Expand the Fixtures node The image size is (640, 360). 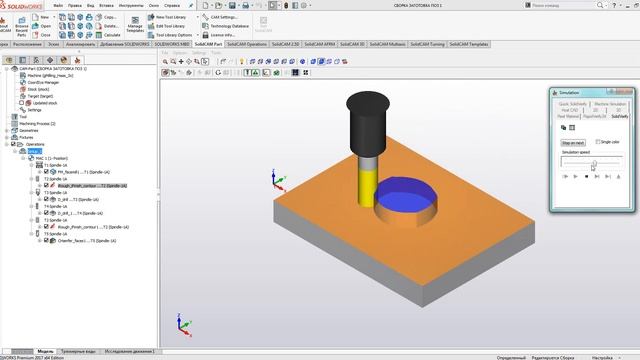click(x=7, y=138)
